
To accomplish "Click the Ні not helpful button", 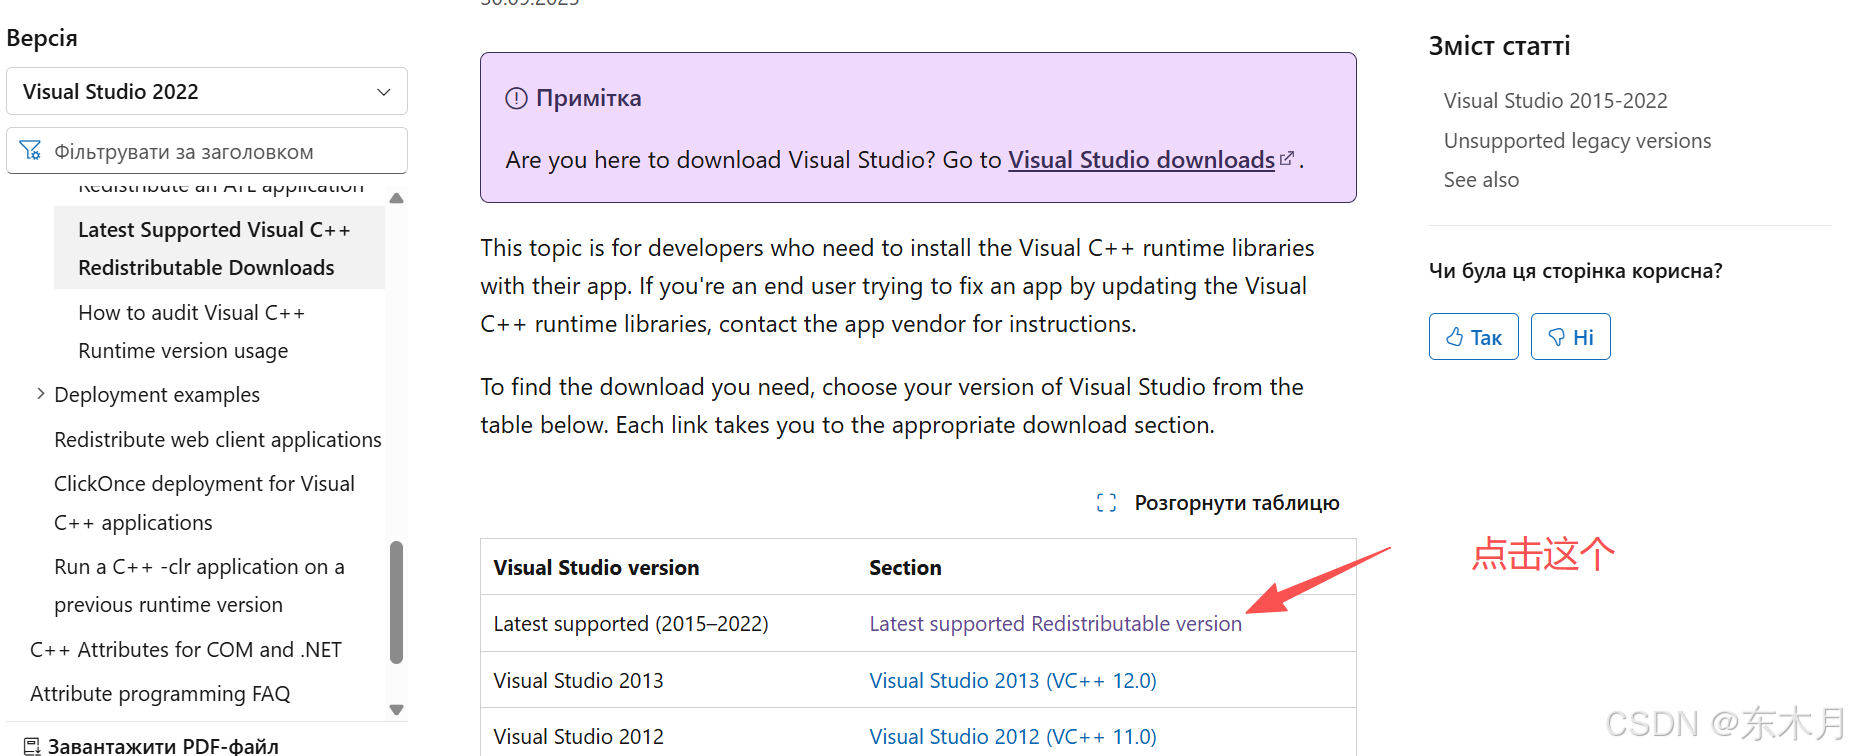I will (1570, 336).
